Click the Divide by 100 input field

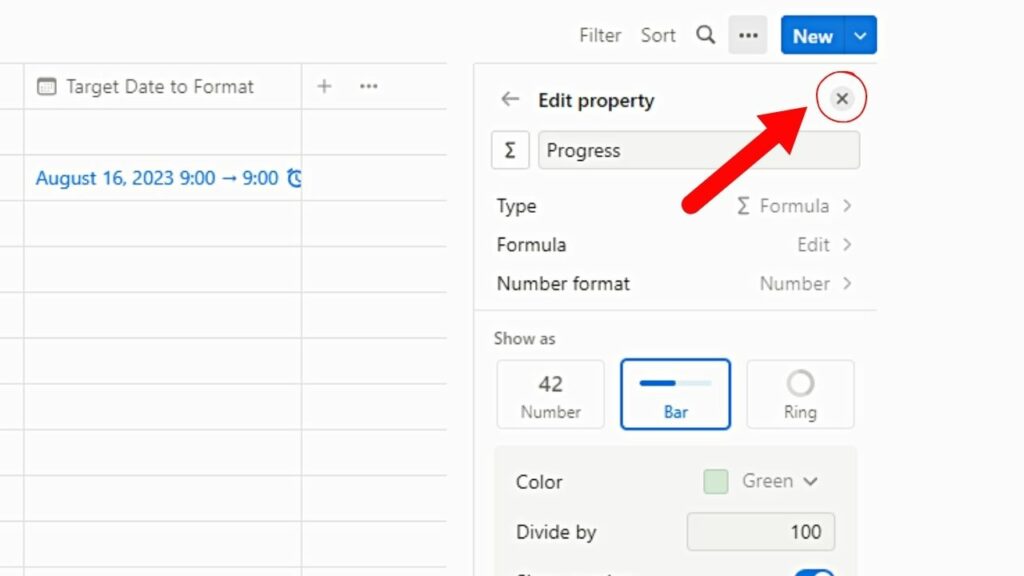tap(760, 531)
